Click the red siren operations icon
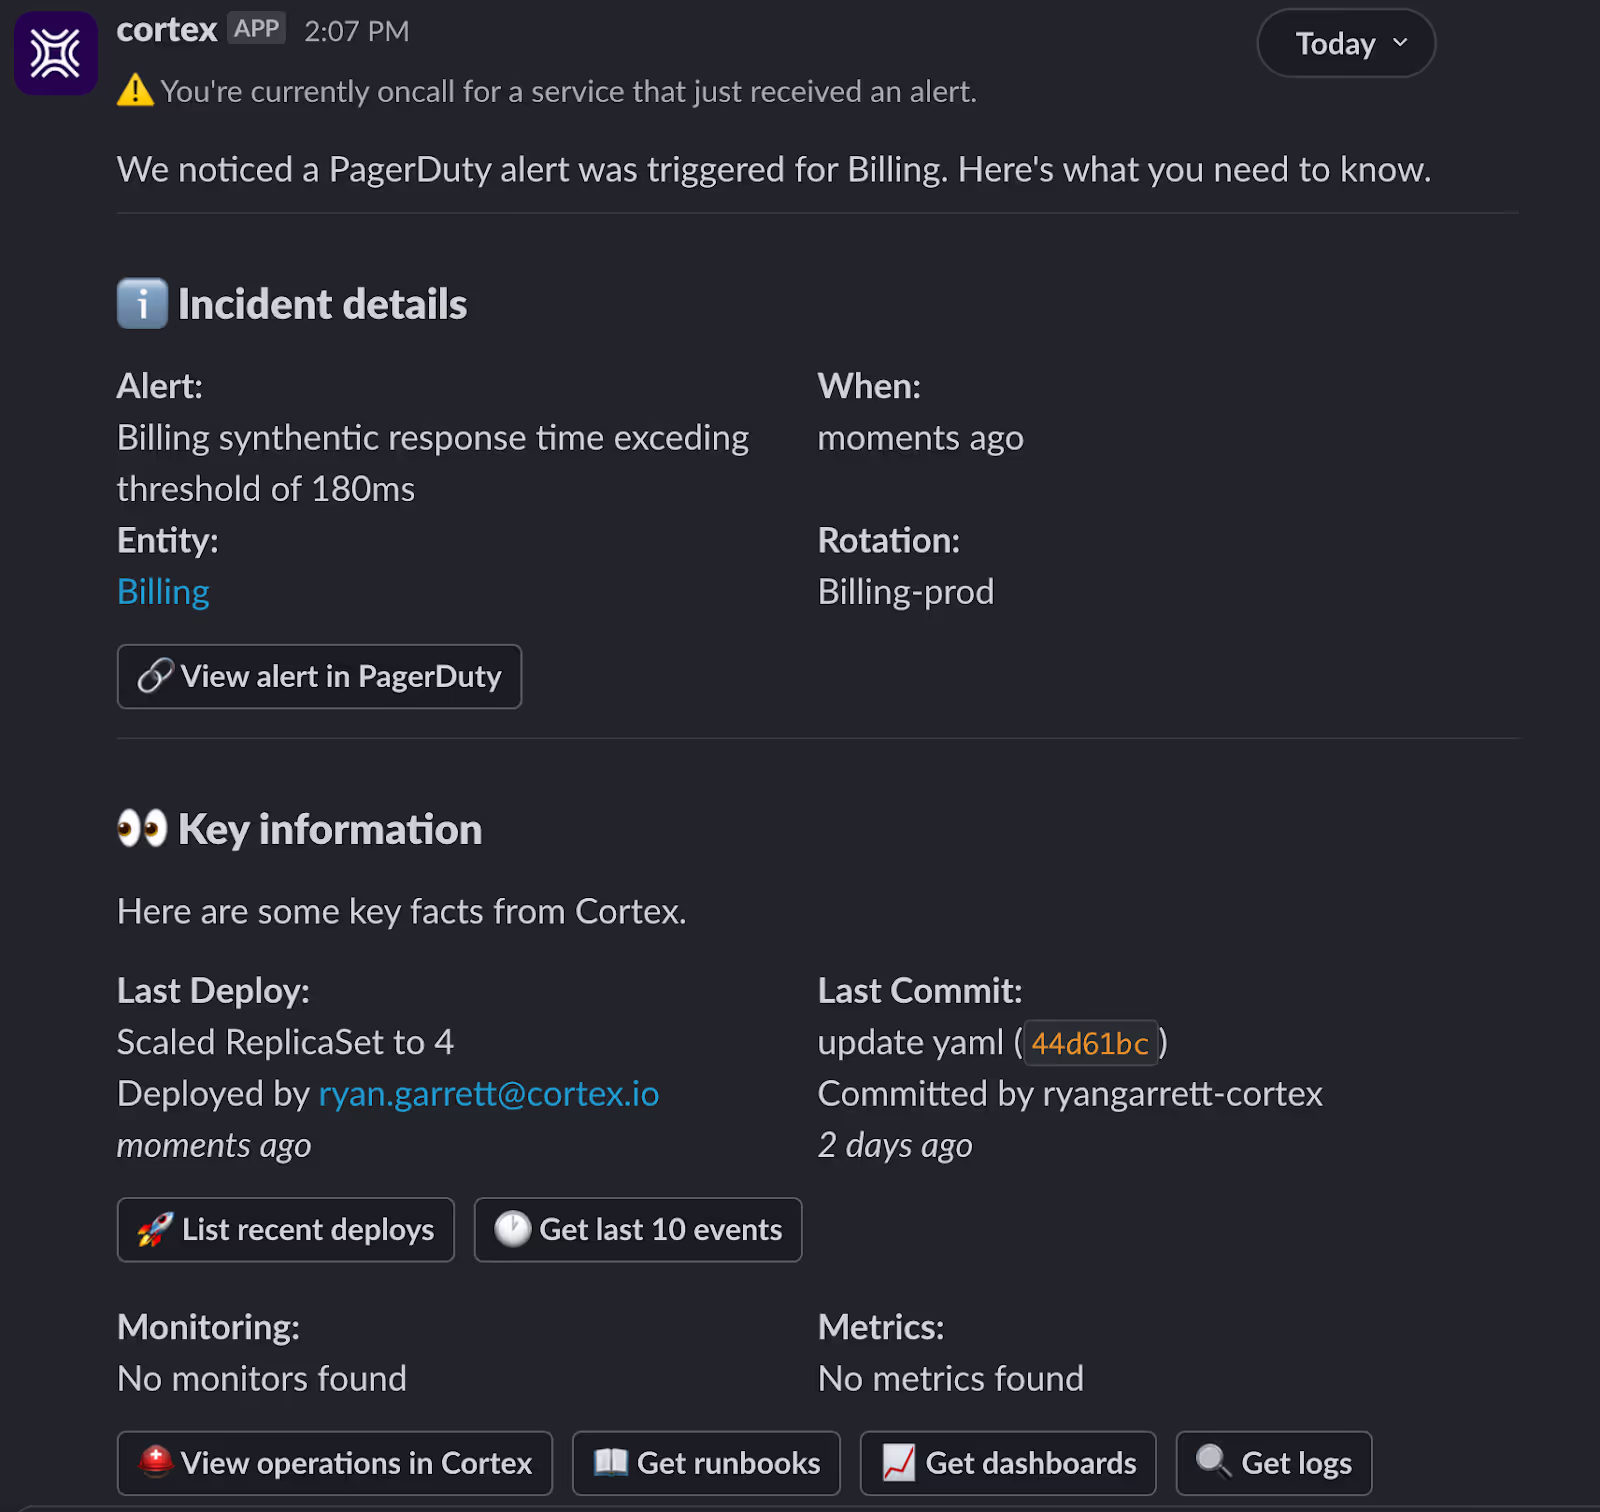 (155, 1462)
